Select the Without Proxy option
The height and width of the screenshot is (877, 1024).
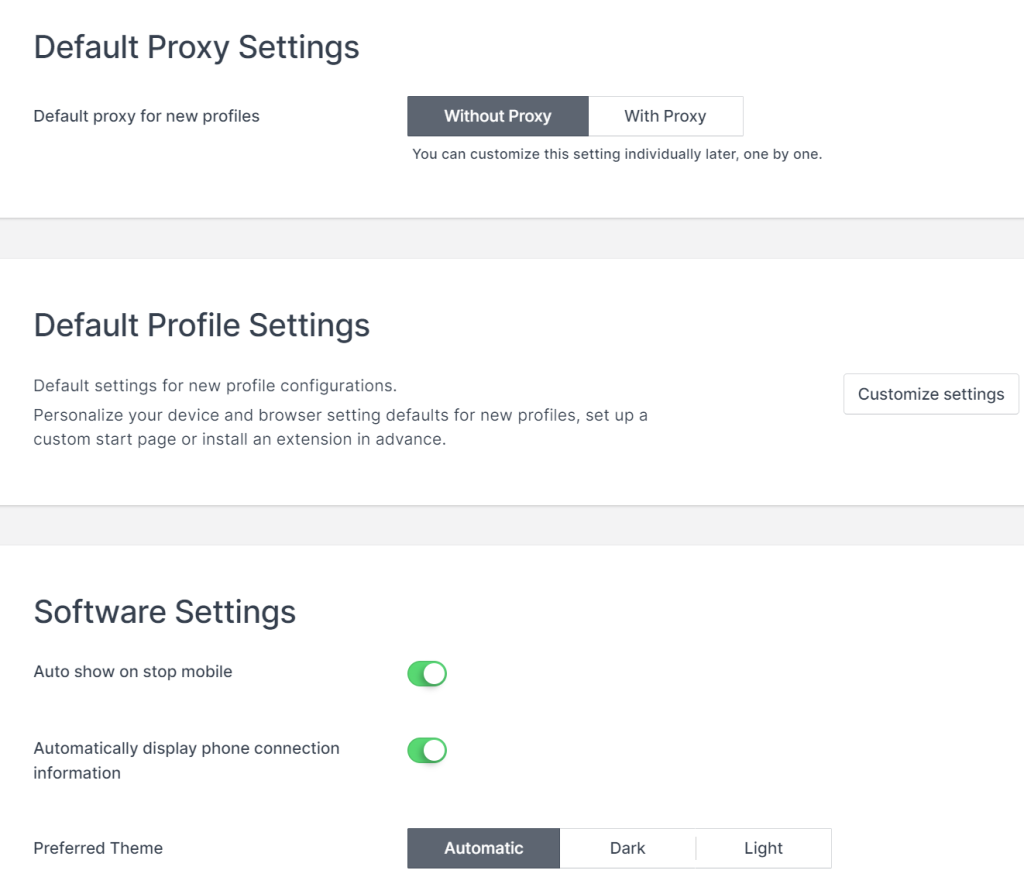tap(498, 116)
